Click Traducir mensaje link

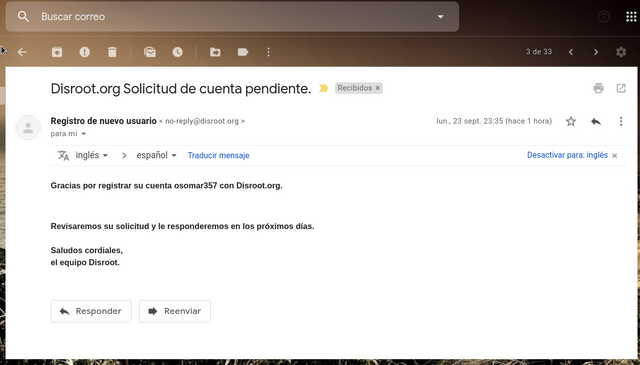(x=218, y=156)
